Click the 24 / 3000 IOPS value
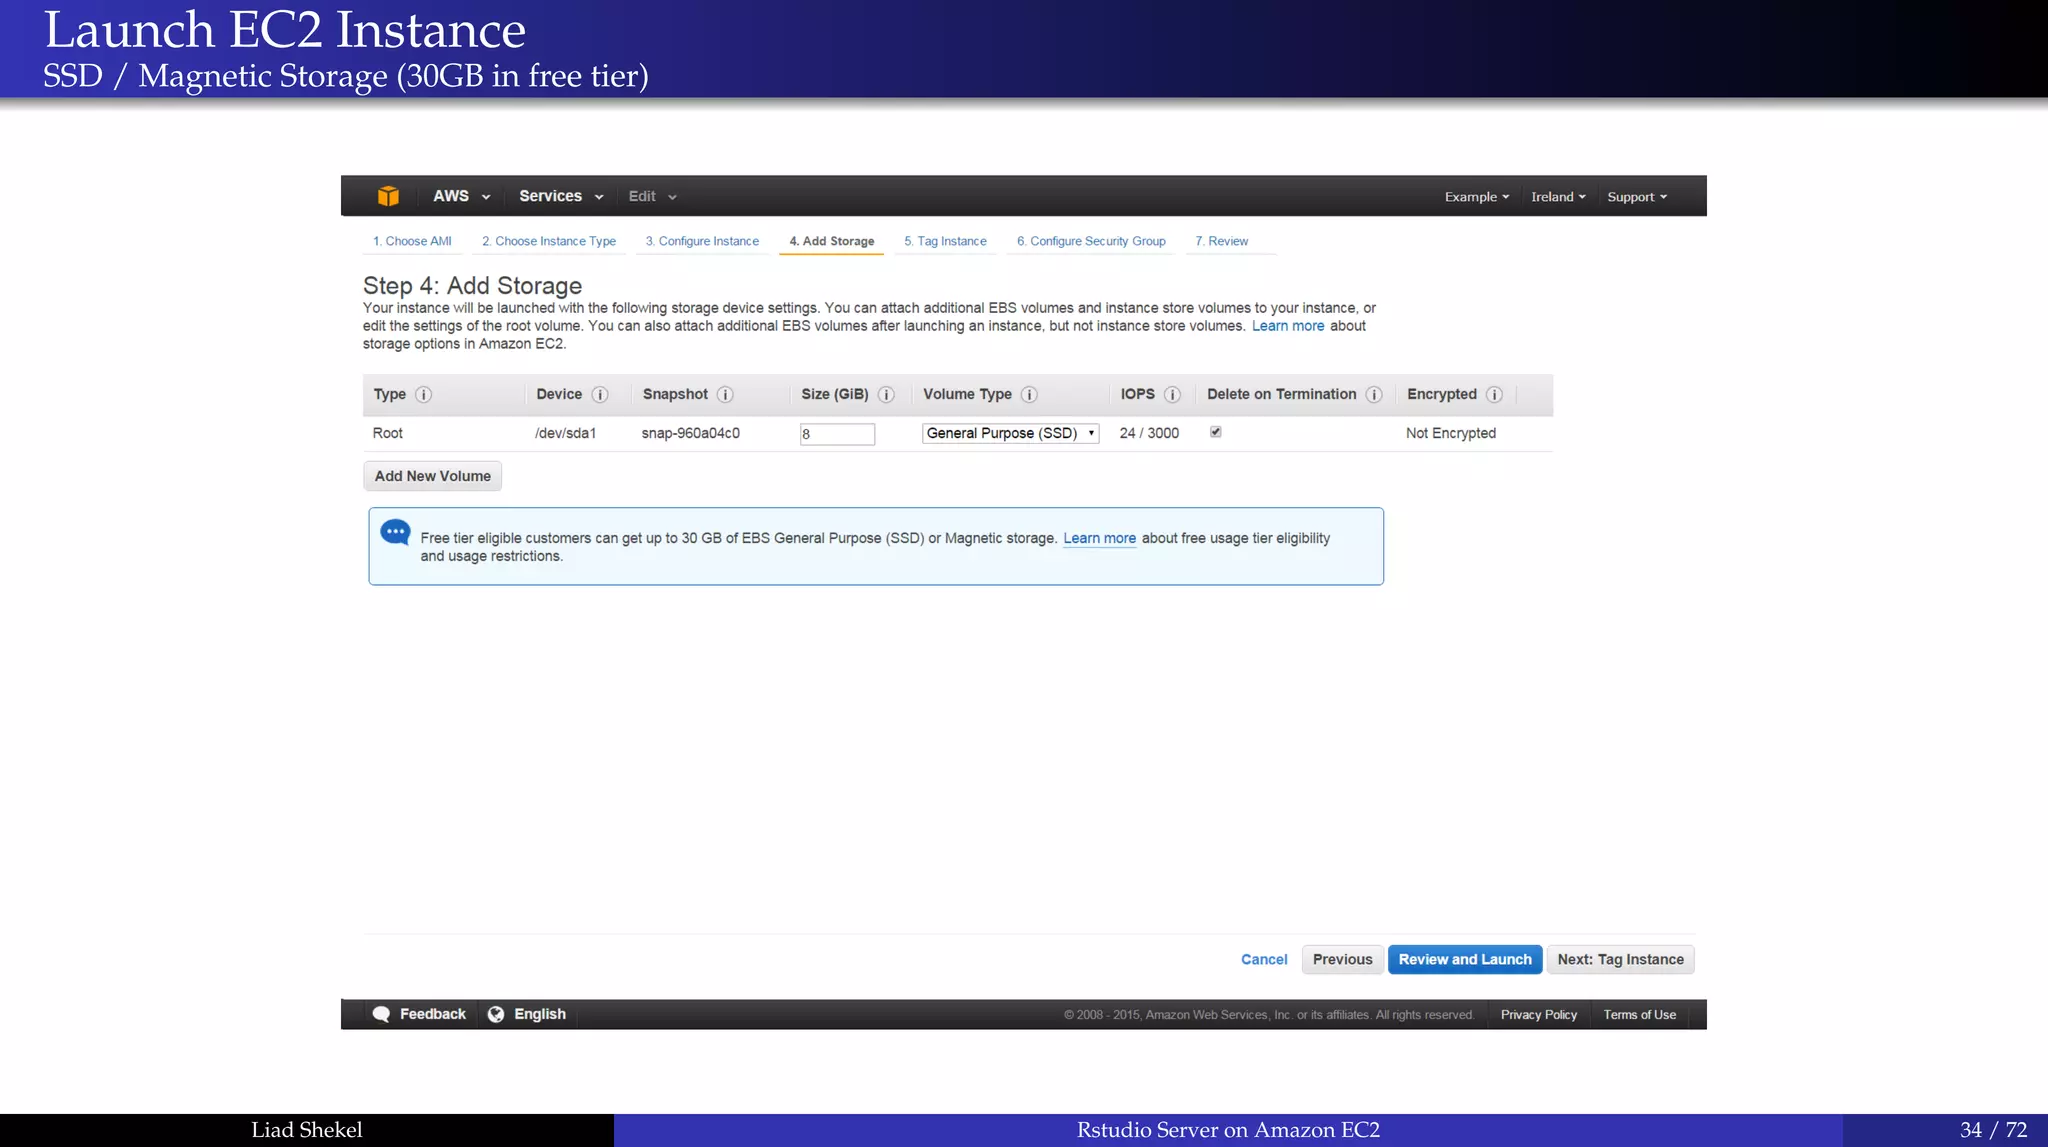 tap(1149, 433)
